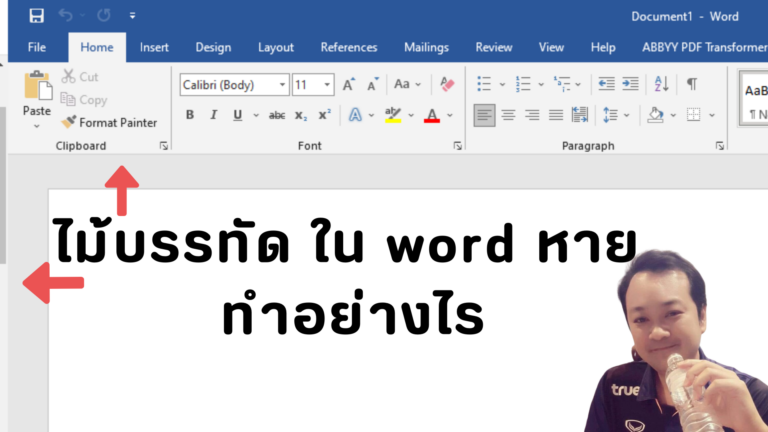Image resolution: width=768 pixels, height=432 pixels.
Task: Apply Thai distributed alignment
Action: coord(580,115)
